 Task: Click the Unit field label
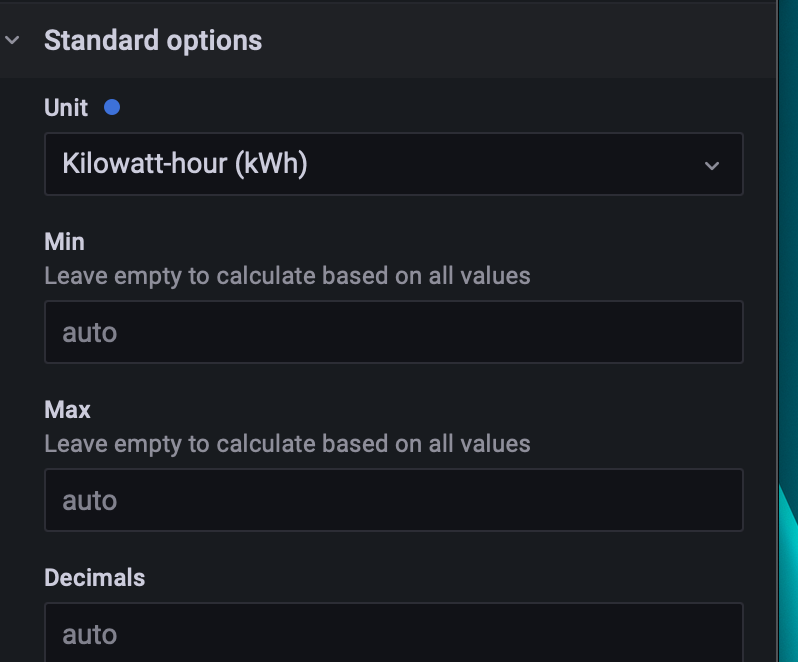66,108
